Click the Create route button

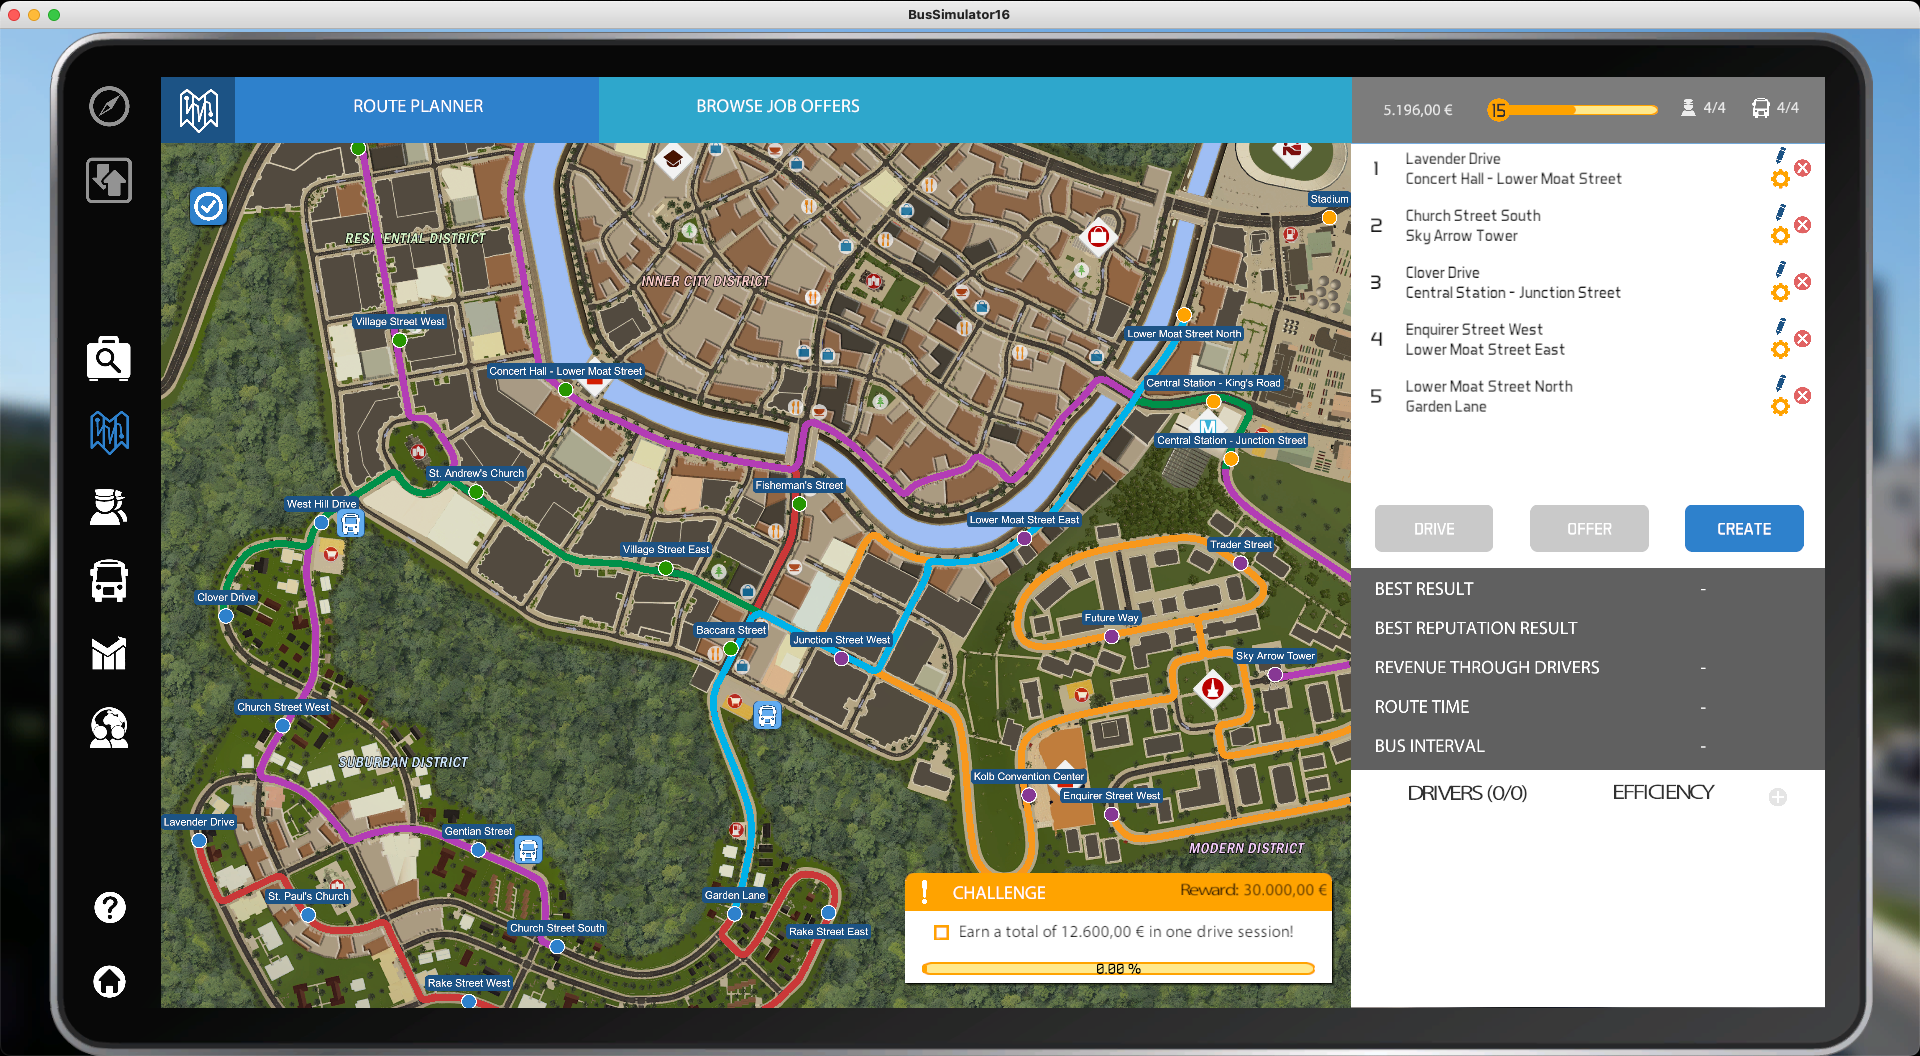[x=1743, y=529]
